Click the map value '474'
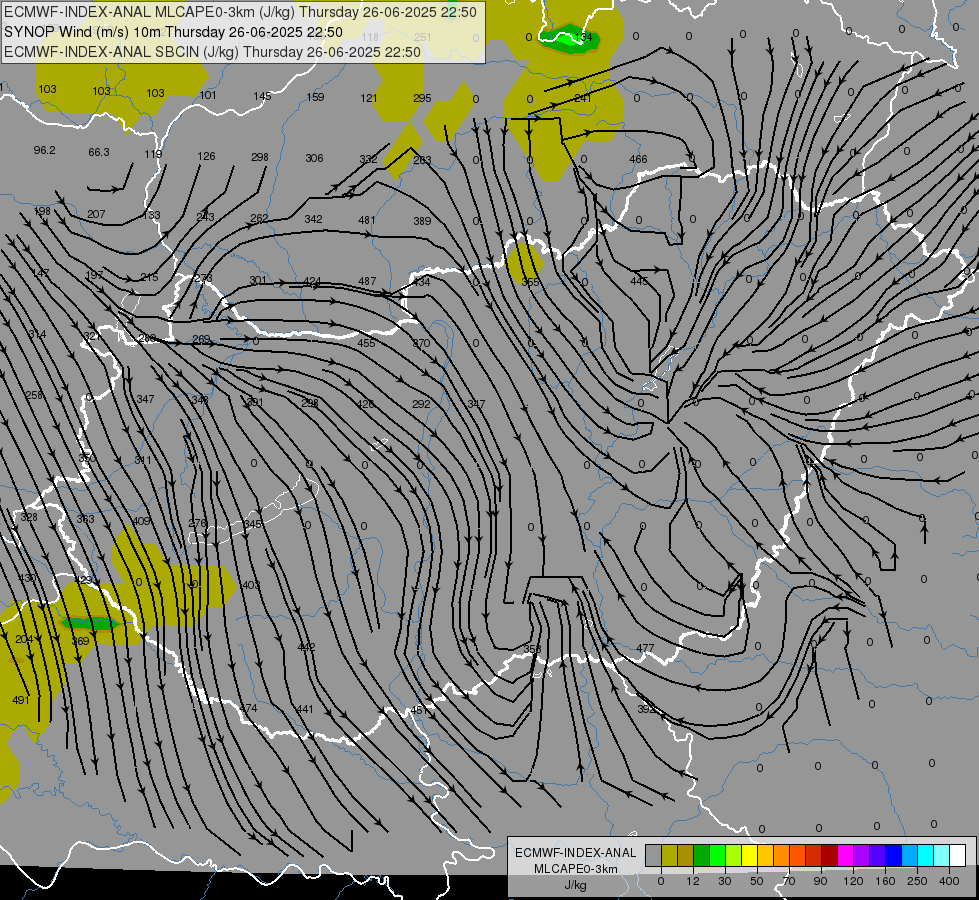The height and width of the screenshot is (900, 979). coord(248,708)
